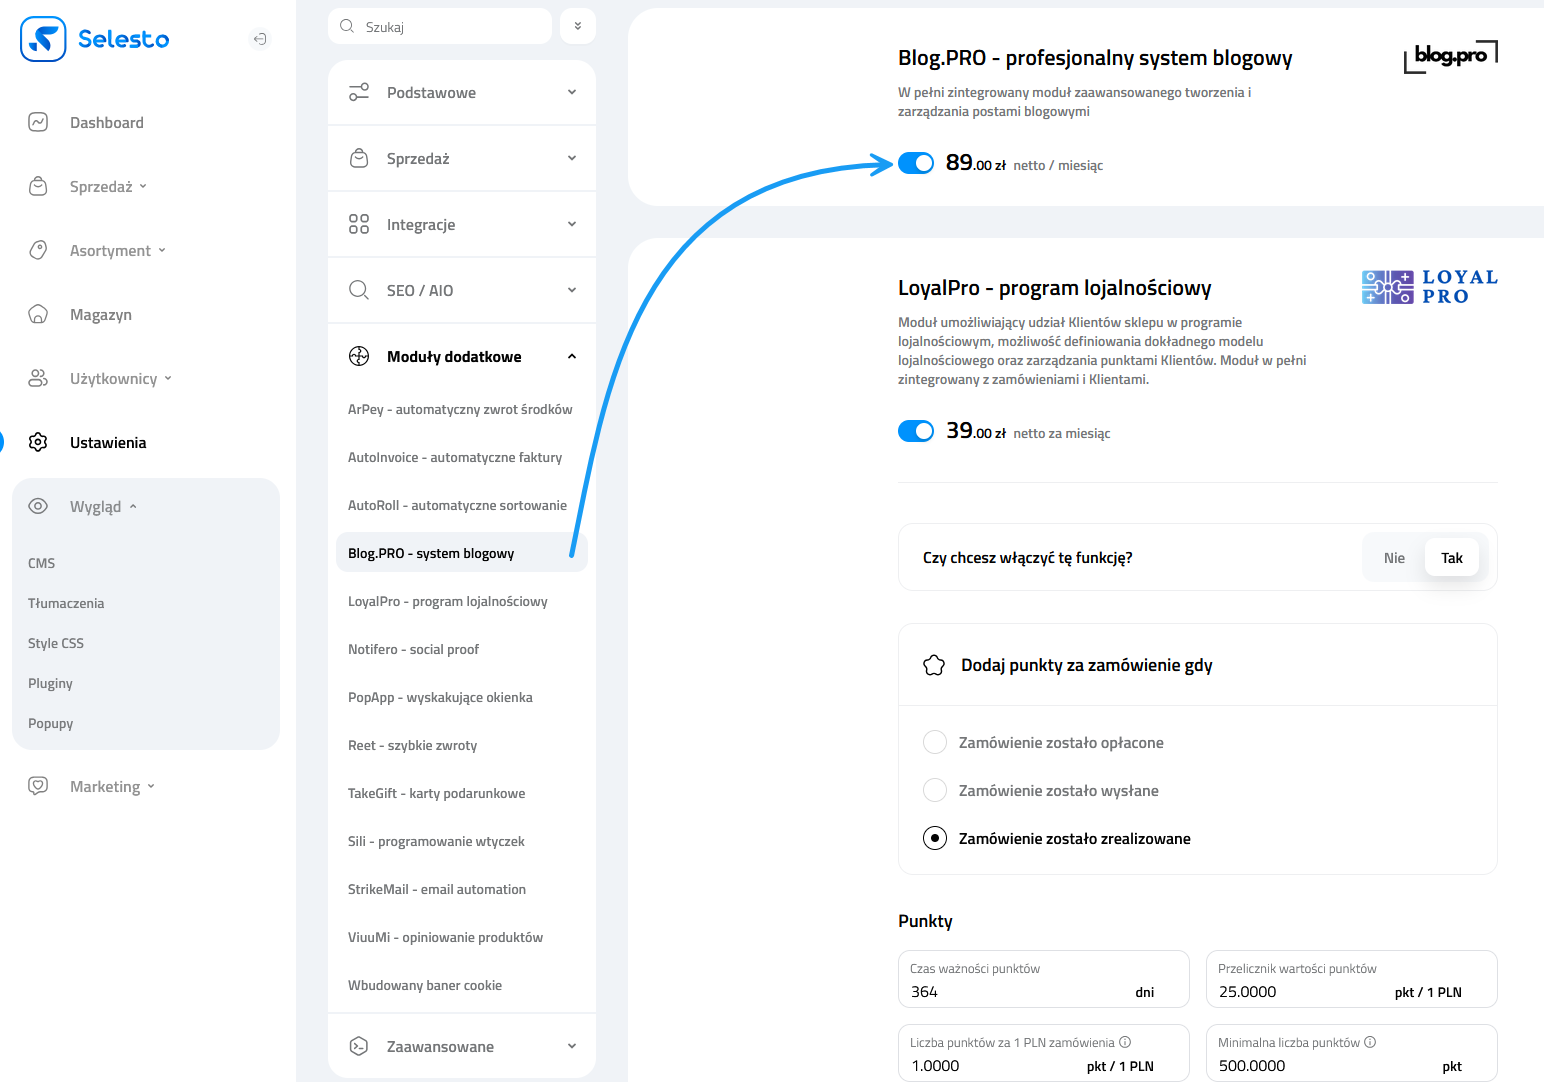Click the Magazyn warehouse icon

click(x=38, y=314)
